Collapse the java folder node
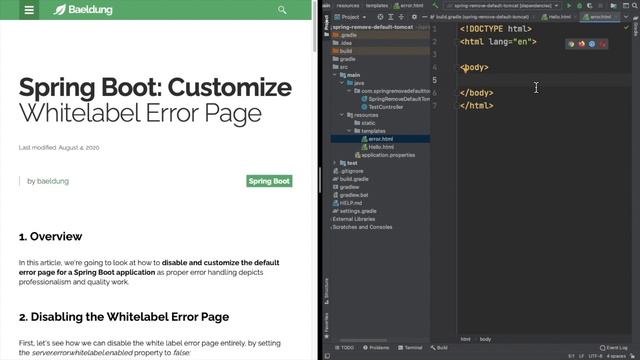 tap(342, 83)
